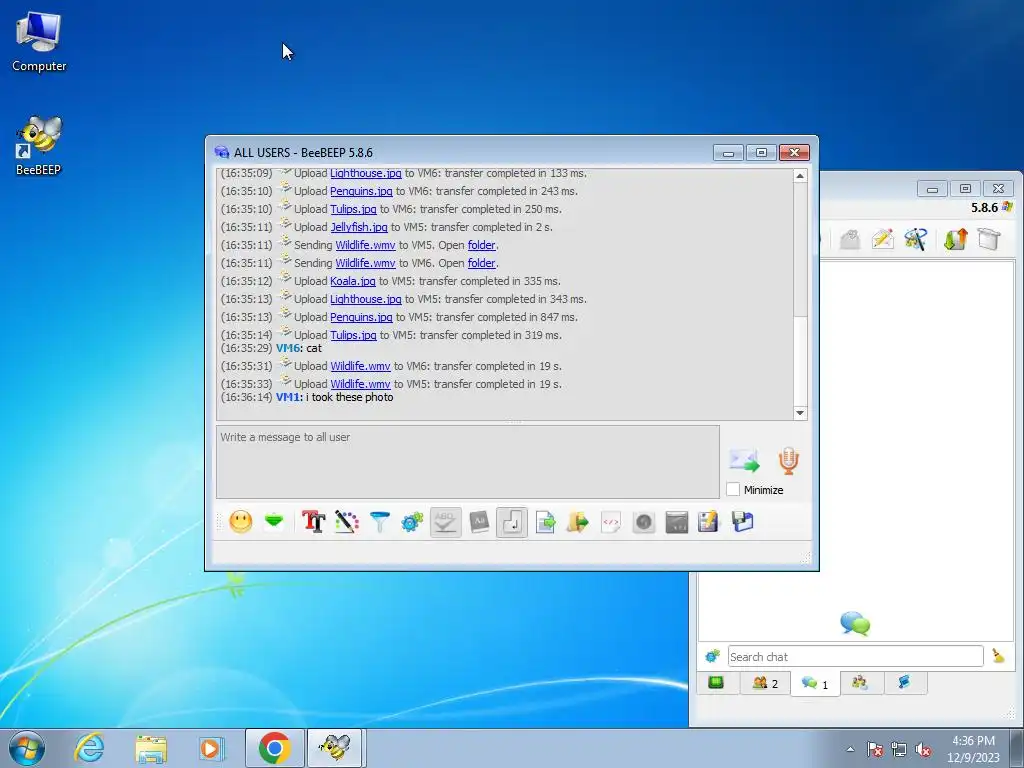Open file transfers green-orange arrows icon
This screenshot has width=1024, height=768.
point(955,239)
